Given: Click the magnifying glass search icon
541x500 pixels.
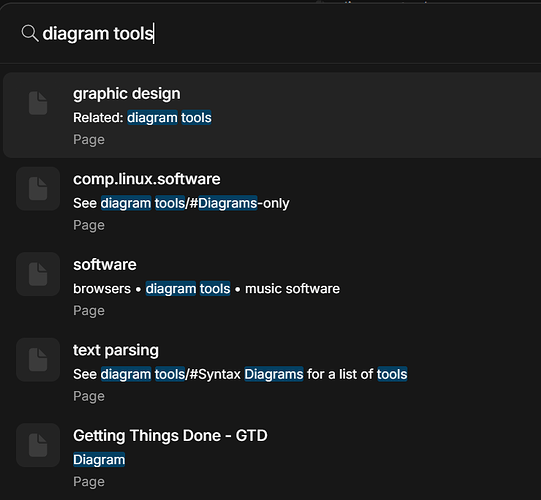Looking at the screenshot, I should click(30, 33).
